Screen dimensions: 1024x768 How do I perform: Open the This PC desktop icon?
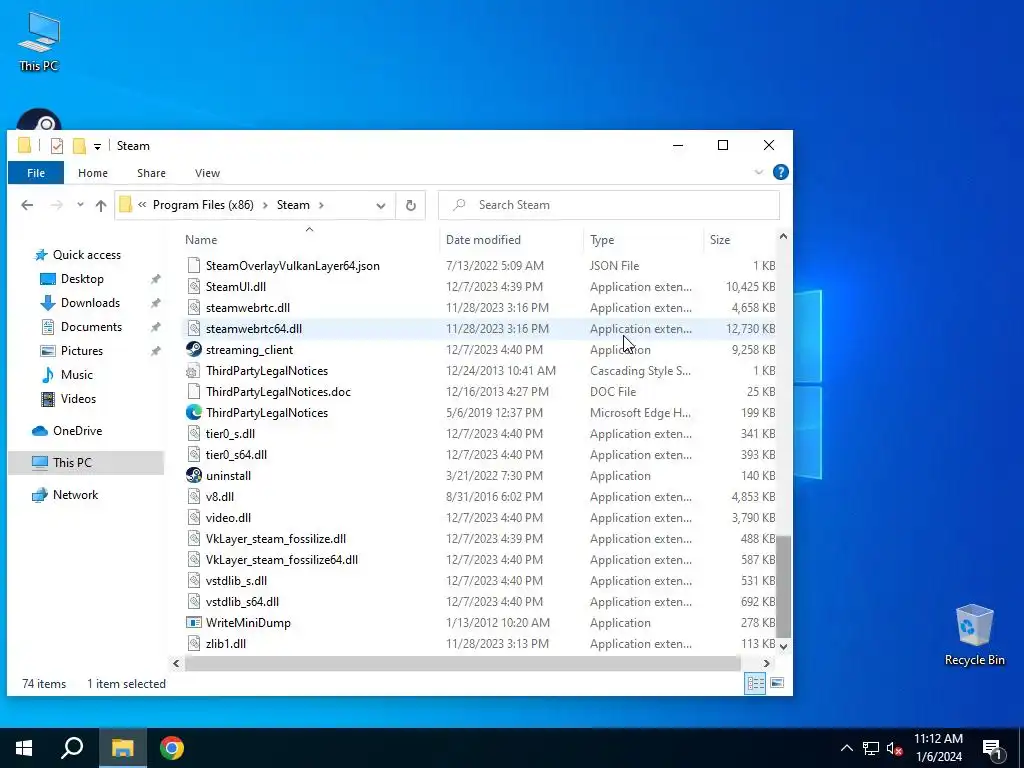[39, 42]
